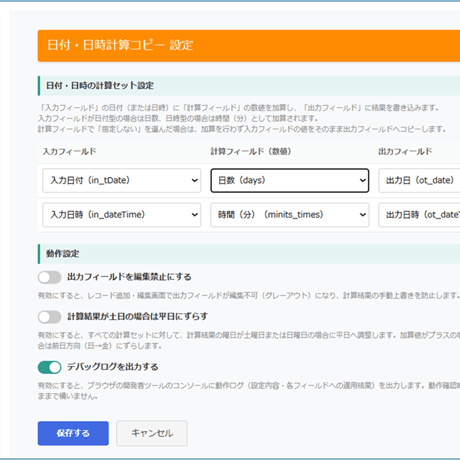Click the 出力フィールド column header
Image resolution: width=460 pixels, height=460 pixels.
tap(405, 152)
